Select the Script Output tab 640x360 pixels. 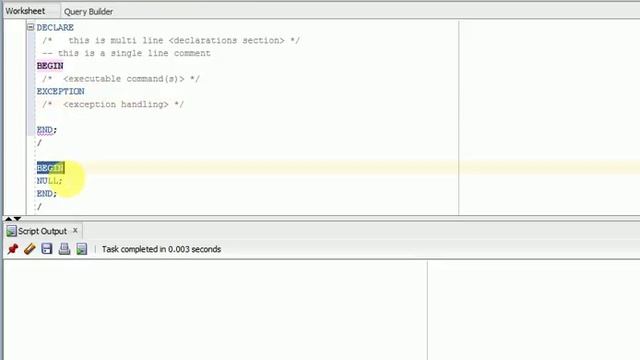pos(42,231)
